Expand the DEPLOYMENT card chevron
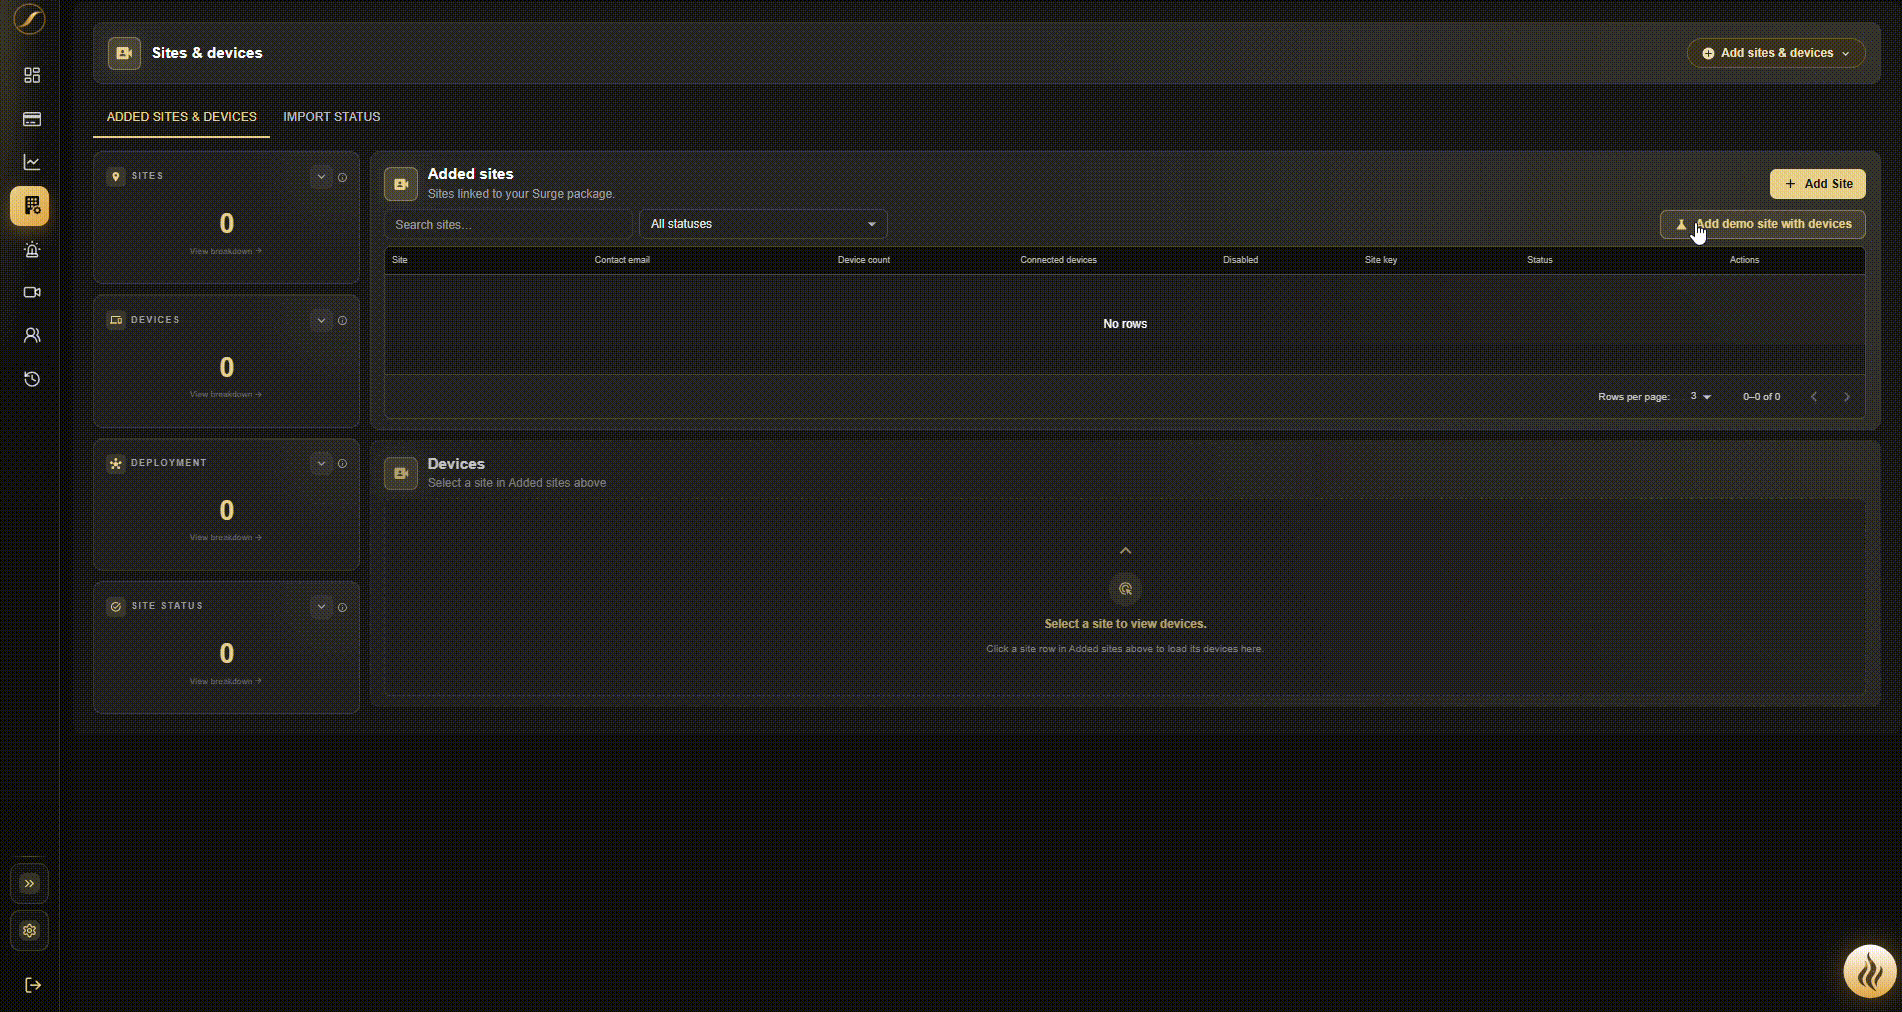 321,464
